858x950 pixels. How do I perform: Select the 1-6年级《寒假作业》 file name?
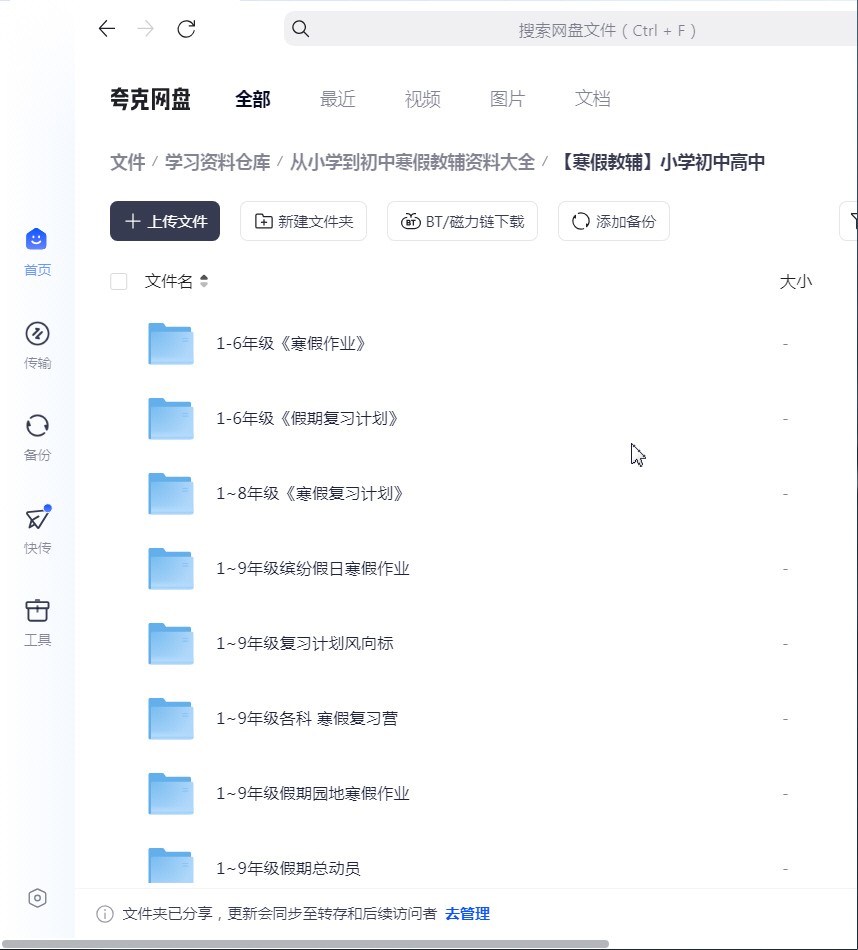291,344
